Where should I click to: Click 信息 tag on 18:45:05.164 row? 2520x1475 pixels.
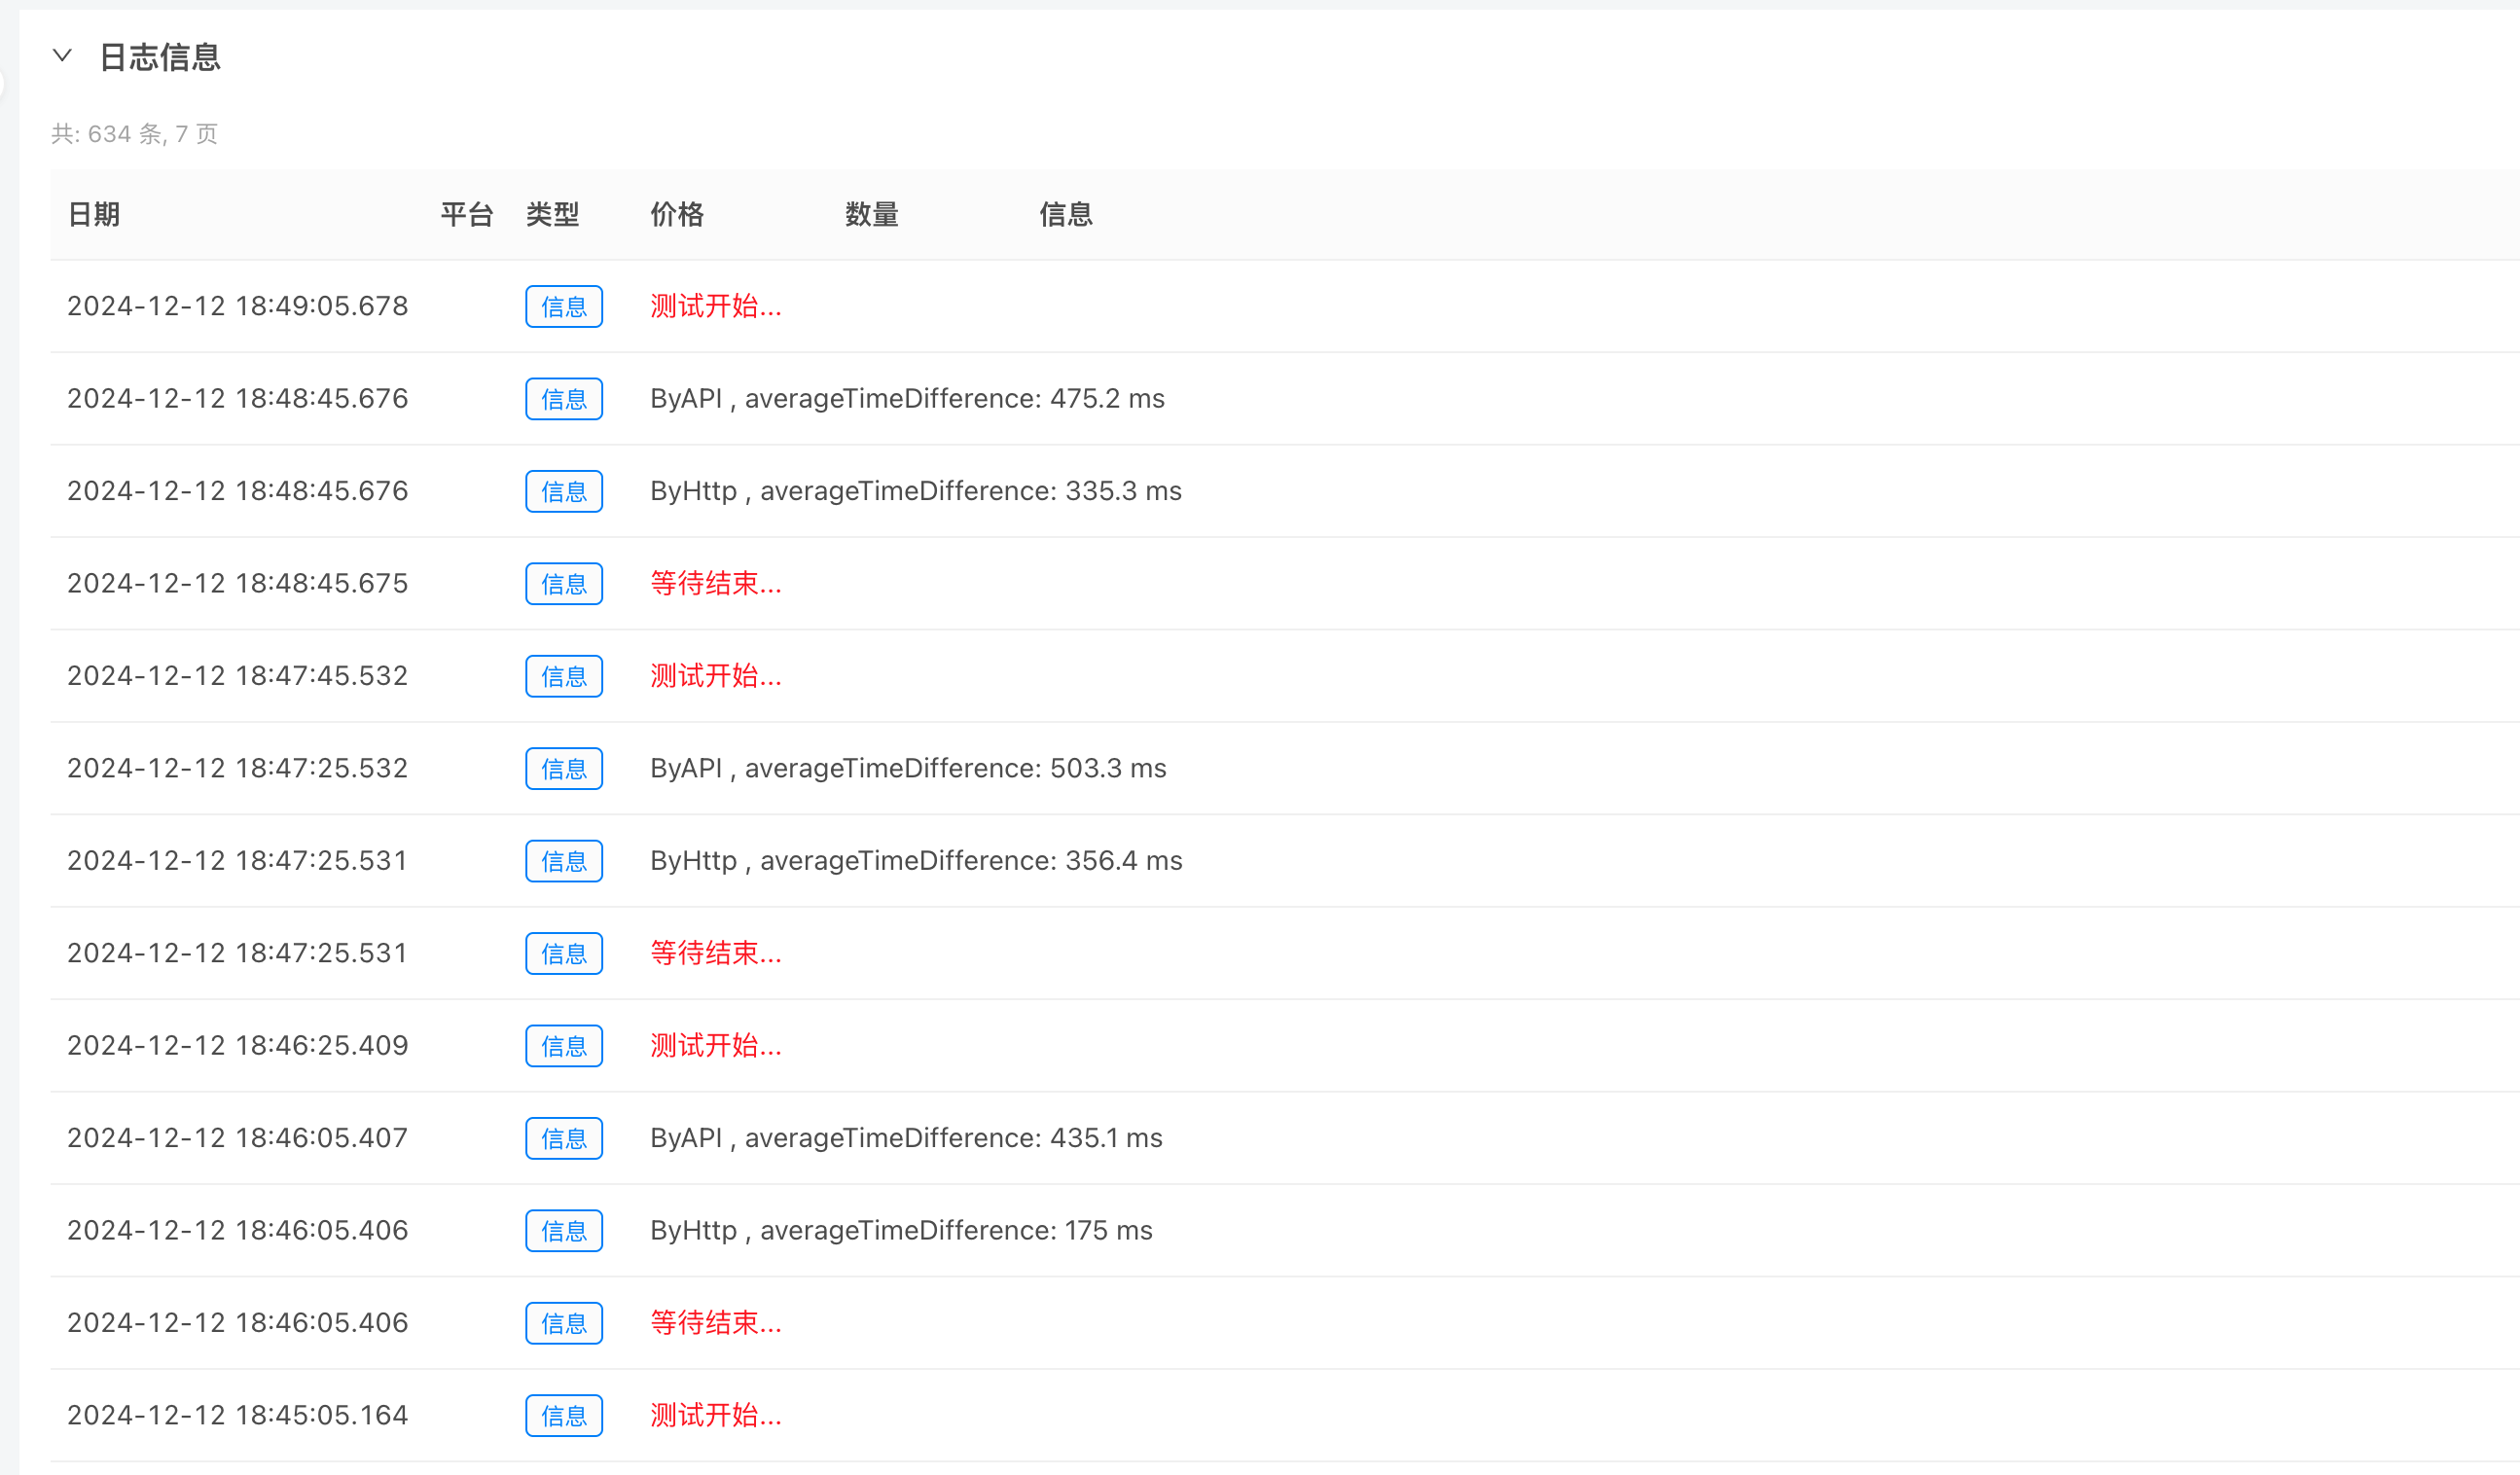tap(564, 1415)
